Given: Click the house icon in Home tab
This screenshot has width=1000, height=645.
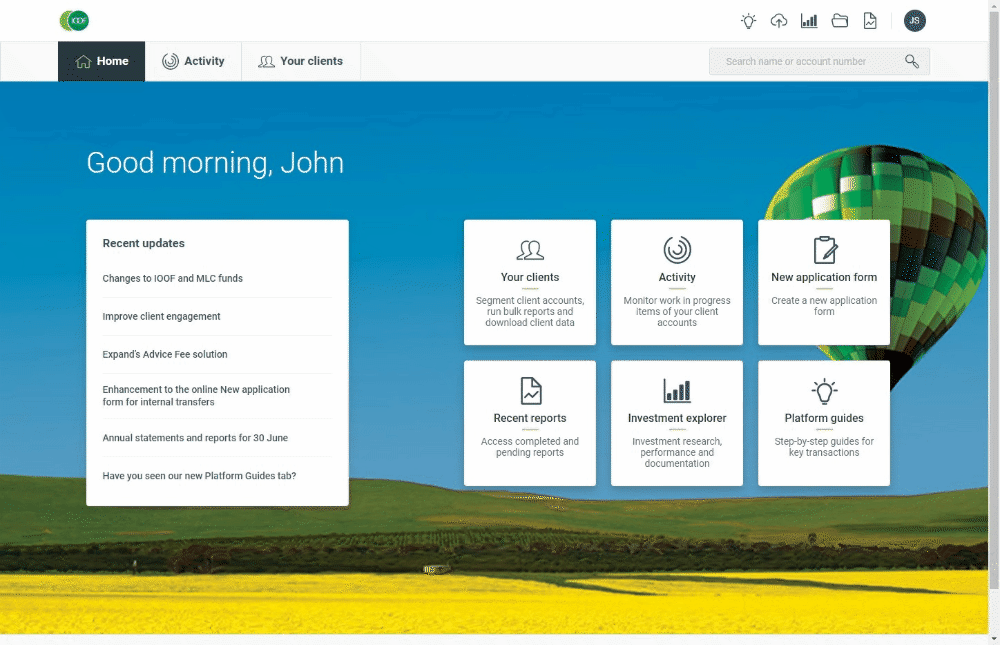Looking at the screenshot, I should (x=84, y=61).
